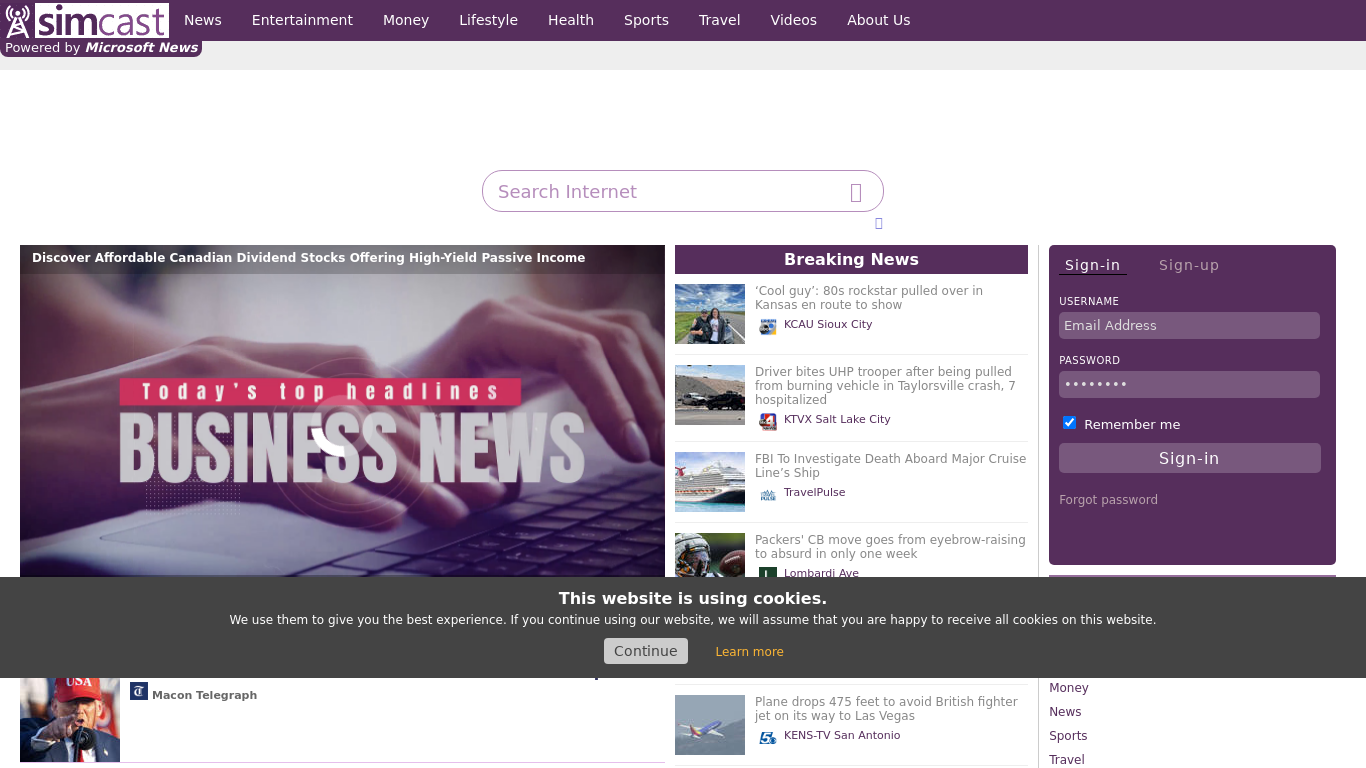
Task: Click the rockstar story thumbnail
Action: [710, 314]
